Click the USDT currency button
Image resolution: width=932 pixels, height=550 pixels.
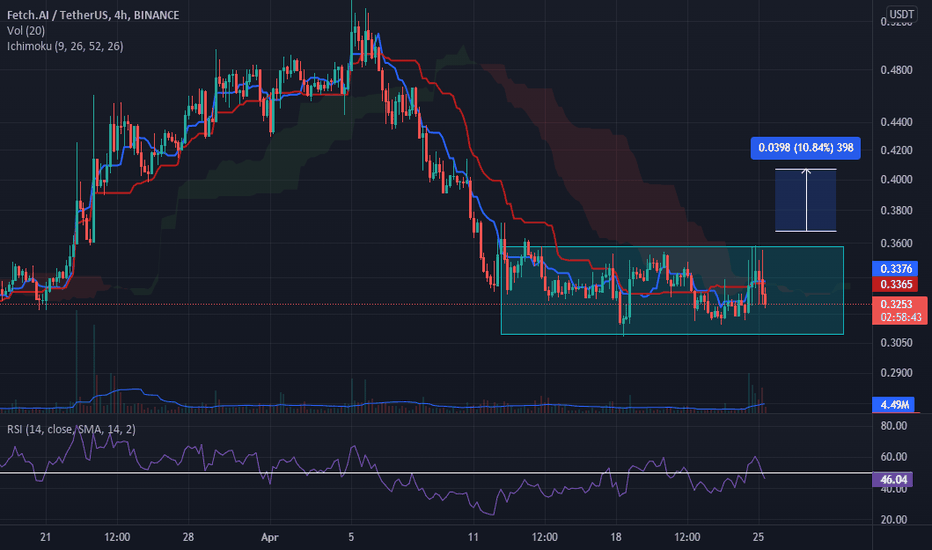pyautogui.click(x=901, y=14)
